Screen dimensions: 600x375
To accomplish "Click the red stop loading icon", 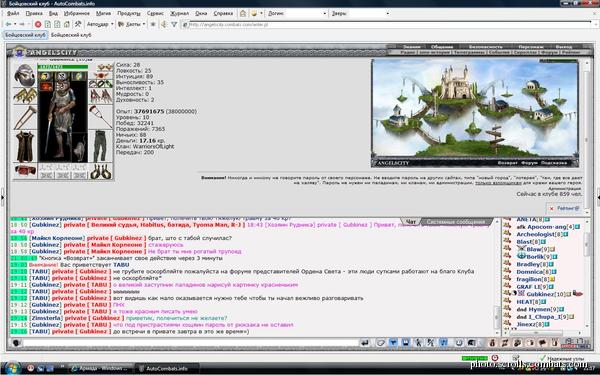I will (38, 24).
